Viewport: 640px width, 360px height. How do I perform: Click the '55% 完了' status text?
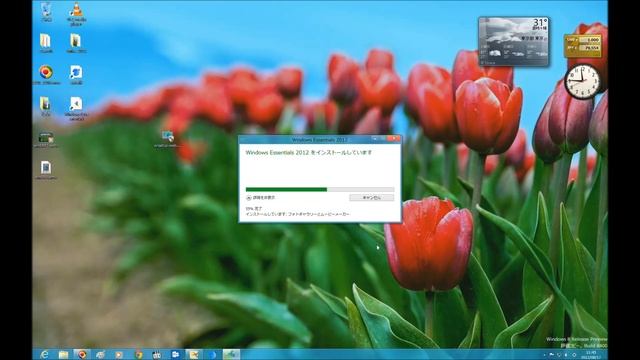point(253,208)
